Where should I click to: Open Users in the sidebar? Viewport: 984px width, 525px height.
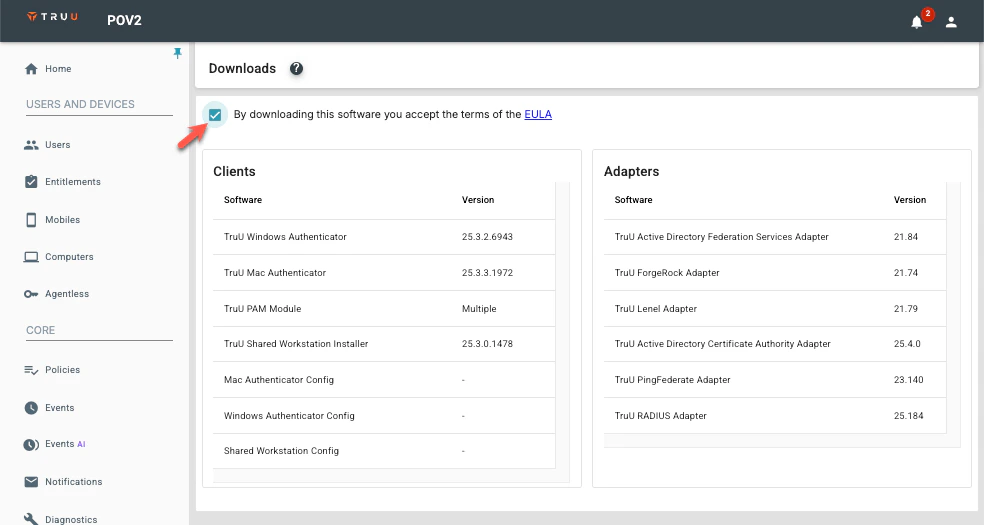click(58, 145)
